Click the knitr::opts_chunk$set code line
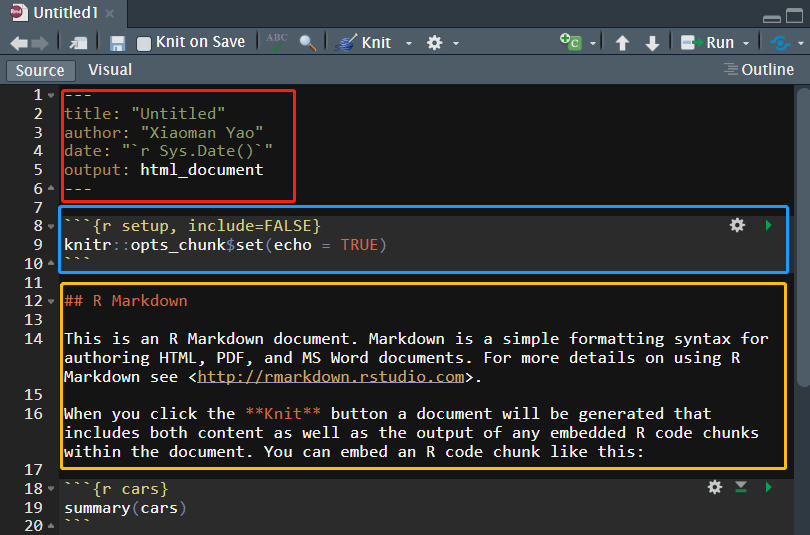The image size is (810, 535). [x=225, y=245]
